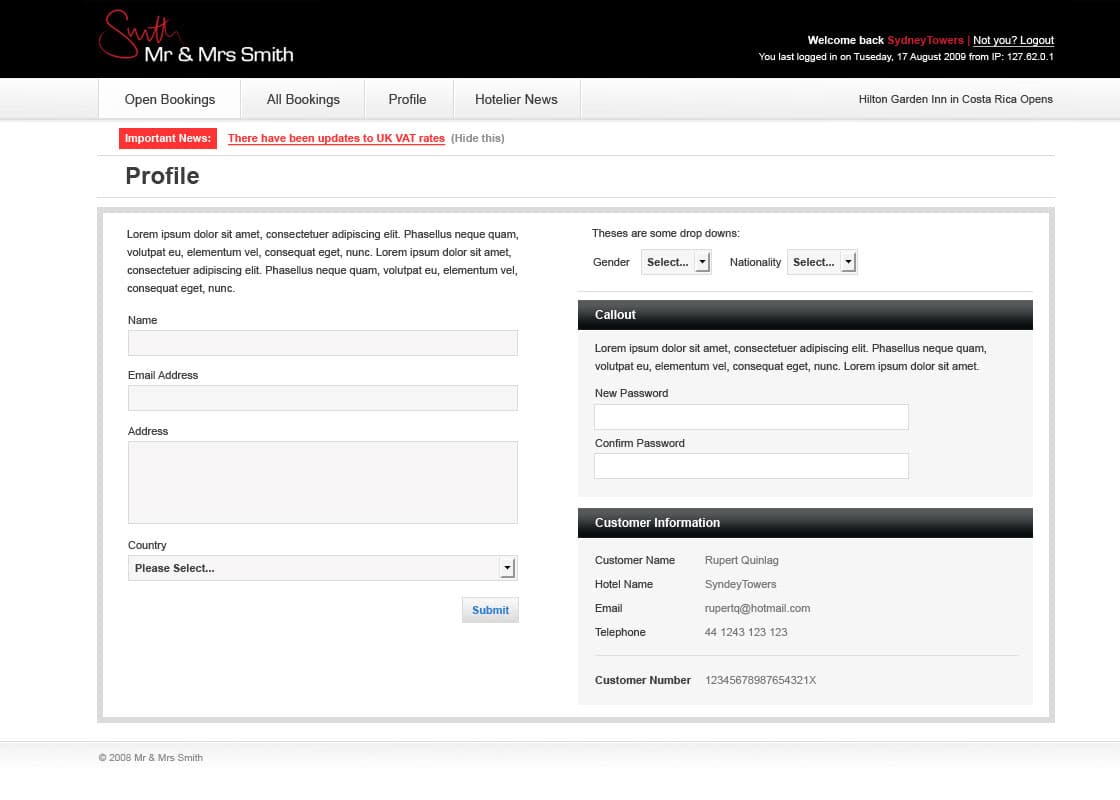The height and width of the screenshot is (800, 1120).
Task: Go to the All Bookings tab
Action: [303, 99]
